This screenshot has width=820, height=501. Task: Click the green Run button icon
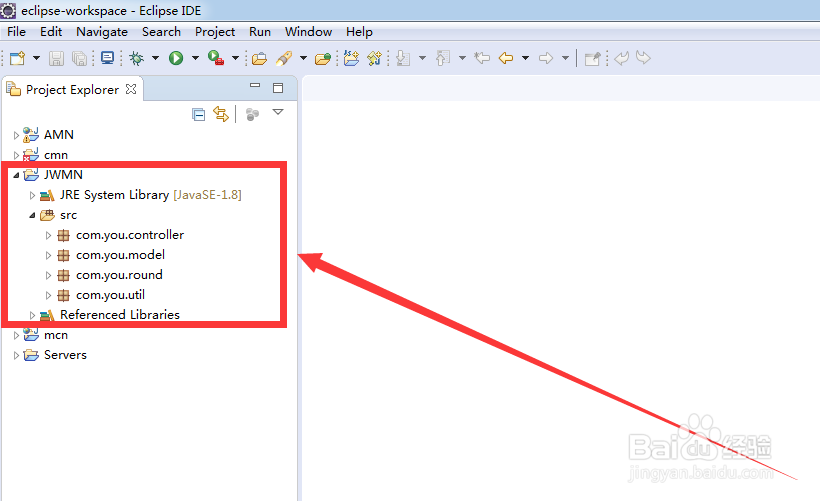176,58
